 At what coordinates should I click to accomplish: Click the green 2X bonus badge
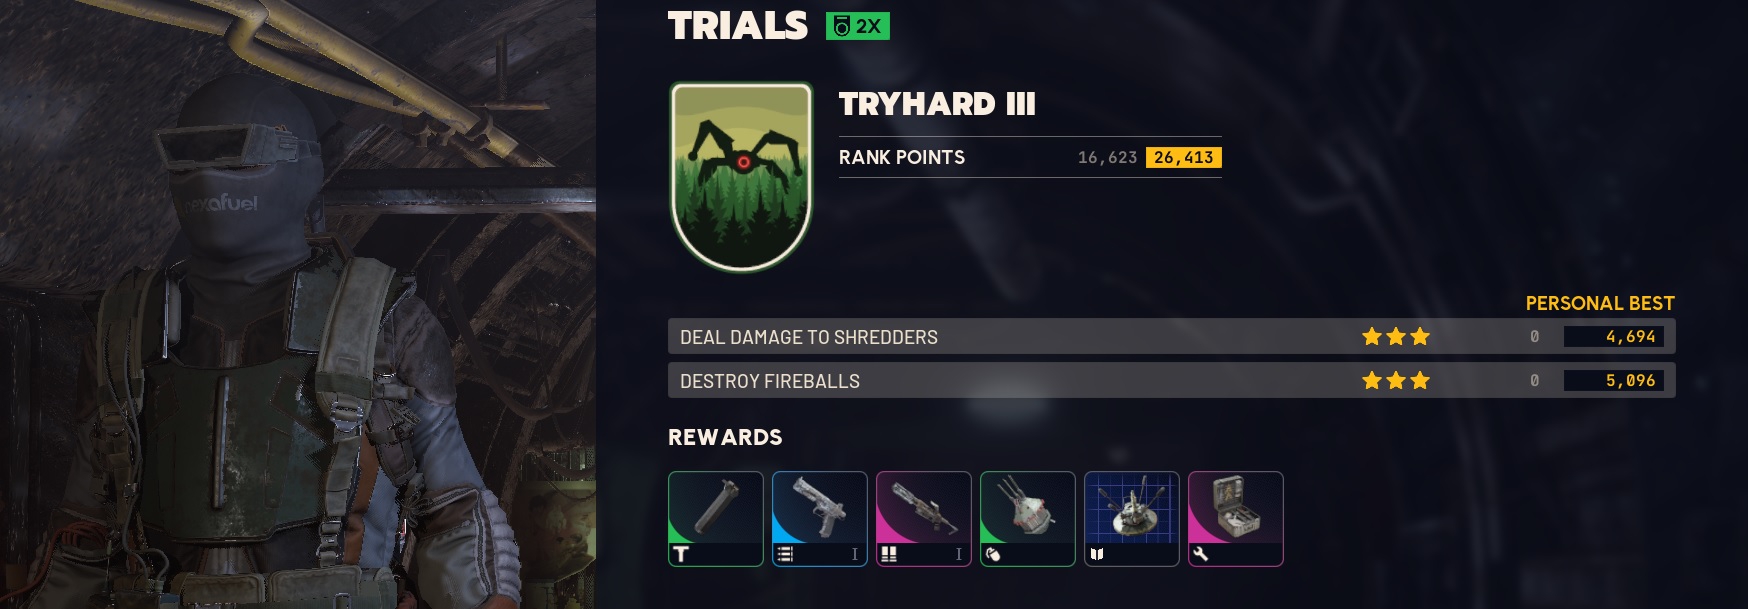point(858,26)
